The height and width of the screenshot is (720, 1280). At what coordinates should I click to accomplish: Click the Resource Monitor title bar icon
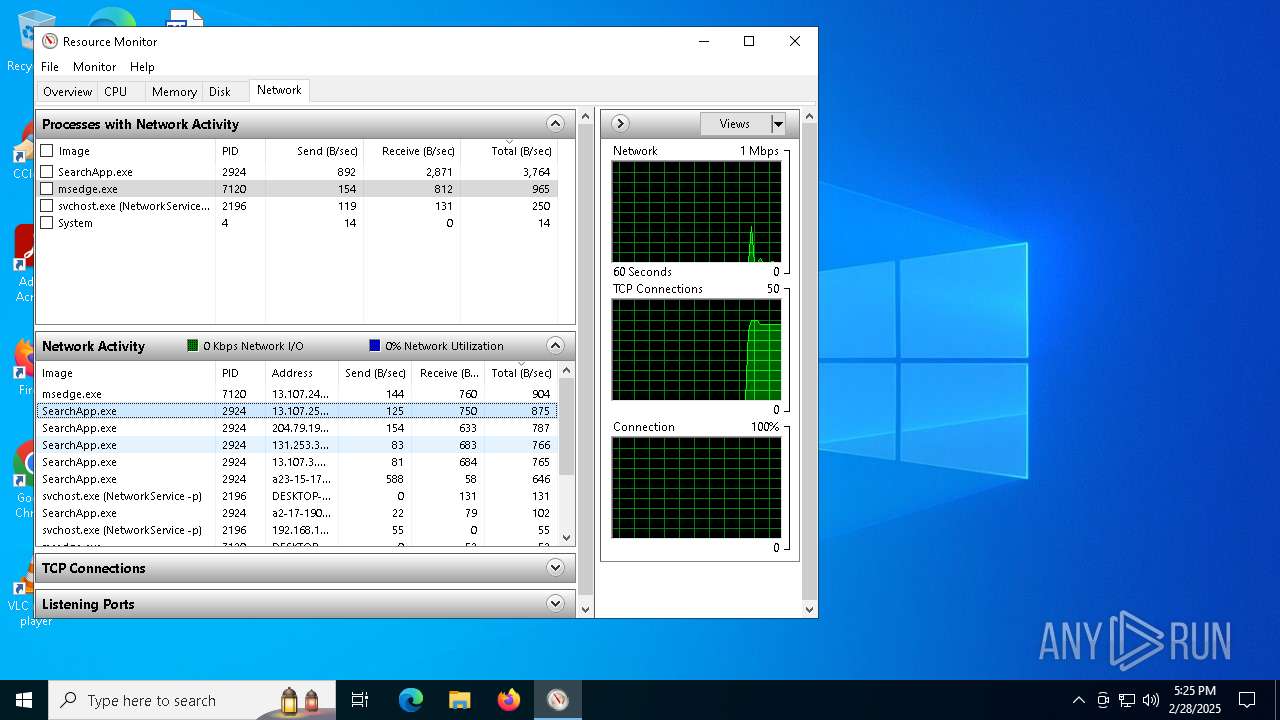coord(50,41)
